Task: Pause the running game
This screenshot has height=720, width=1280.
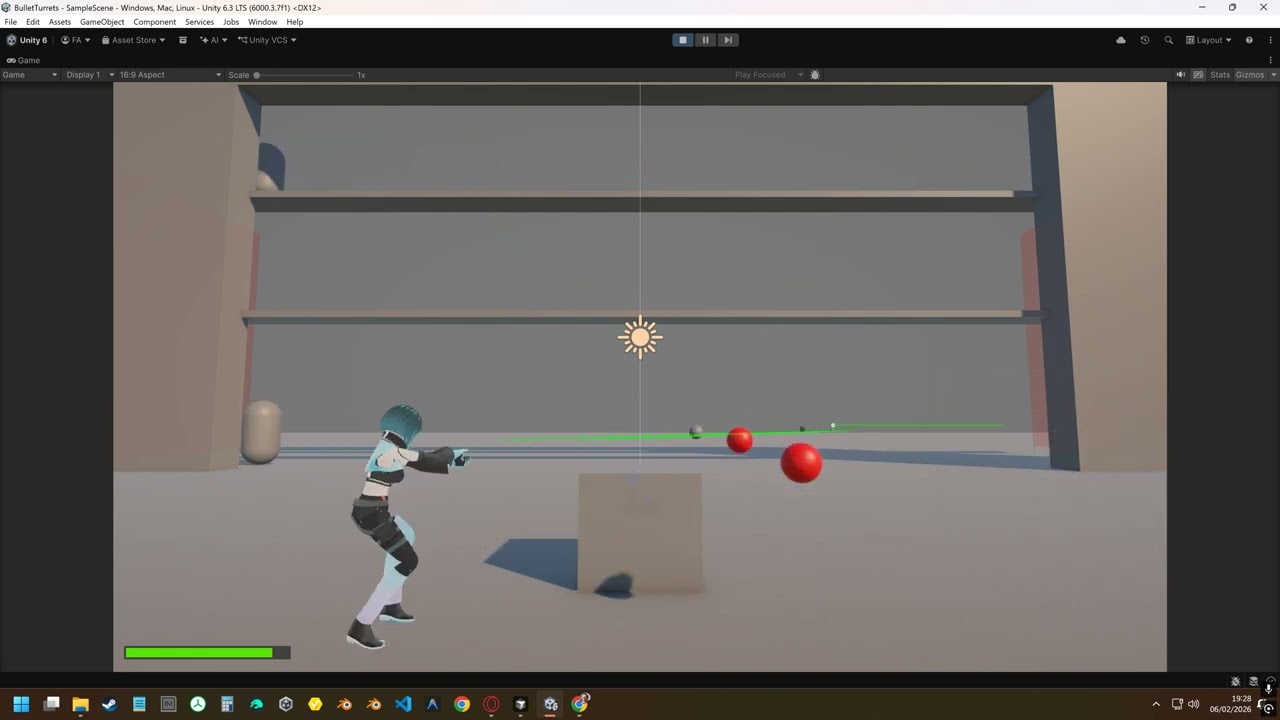Action: pyautogui.click(x=705, y=40)
